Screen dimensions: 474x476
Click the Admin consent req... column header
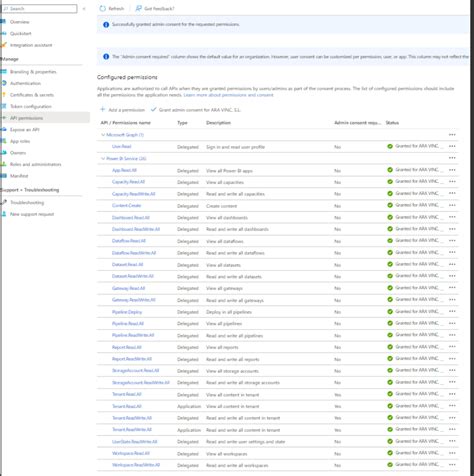tap(357, 123)
